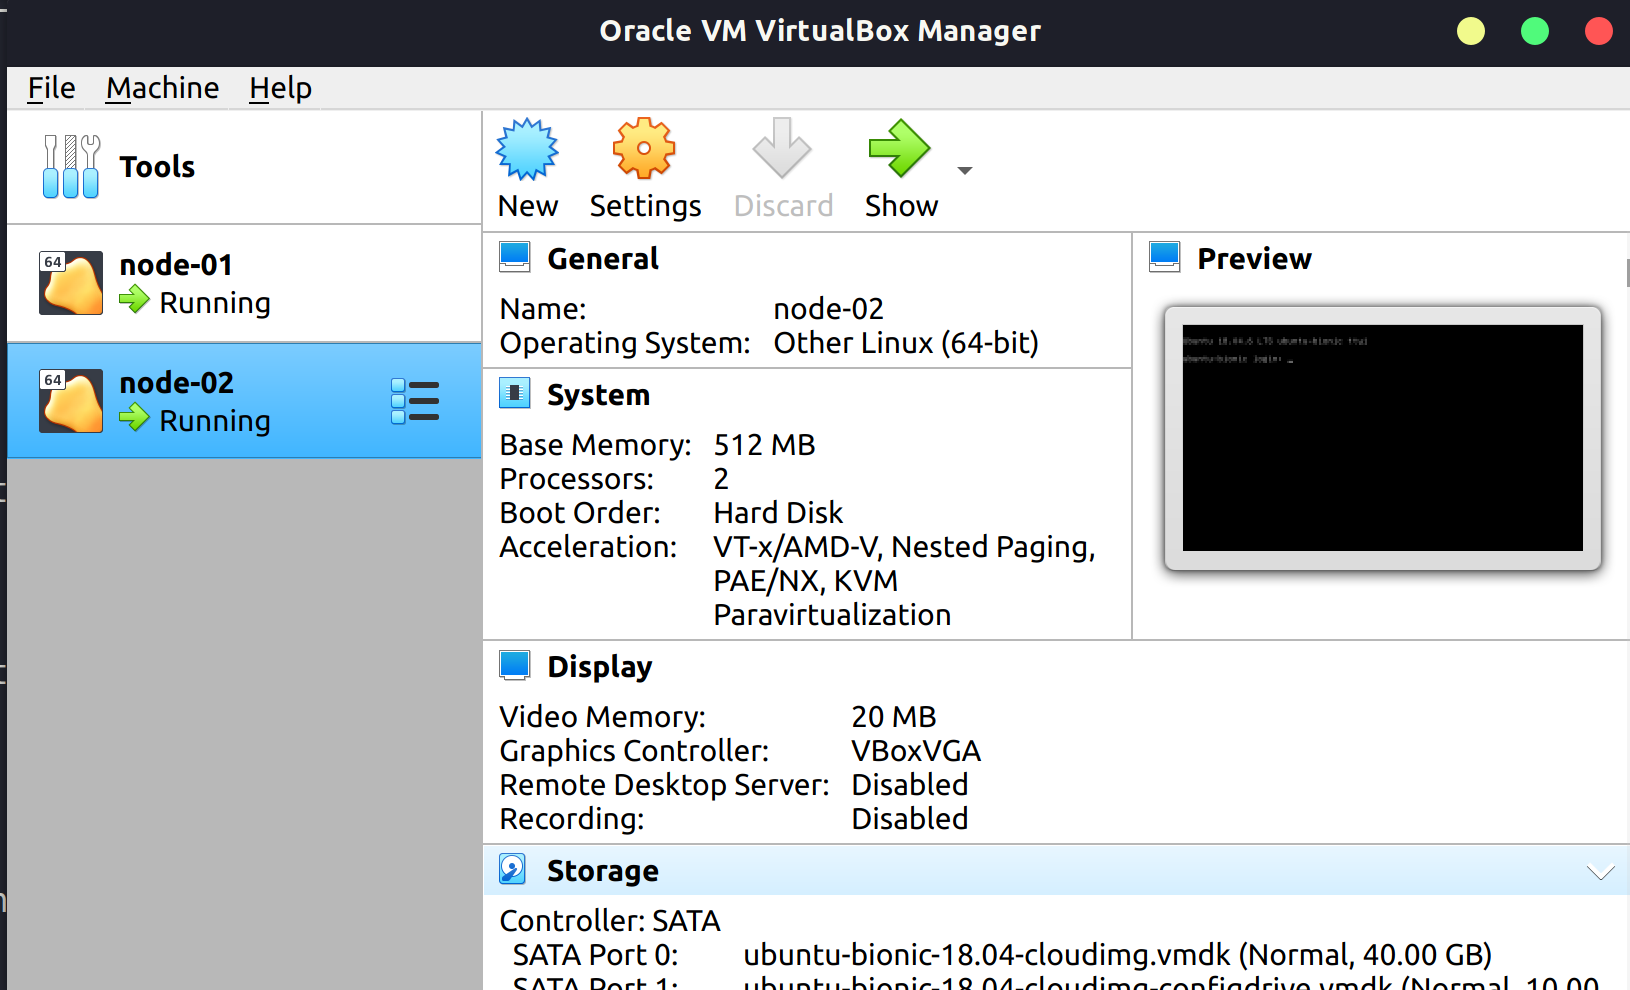Click the node-01 VM operating system icon
This screenshot has height=990, width=1630.
[x=71, y=283]
